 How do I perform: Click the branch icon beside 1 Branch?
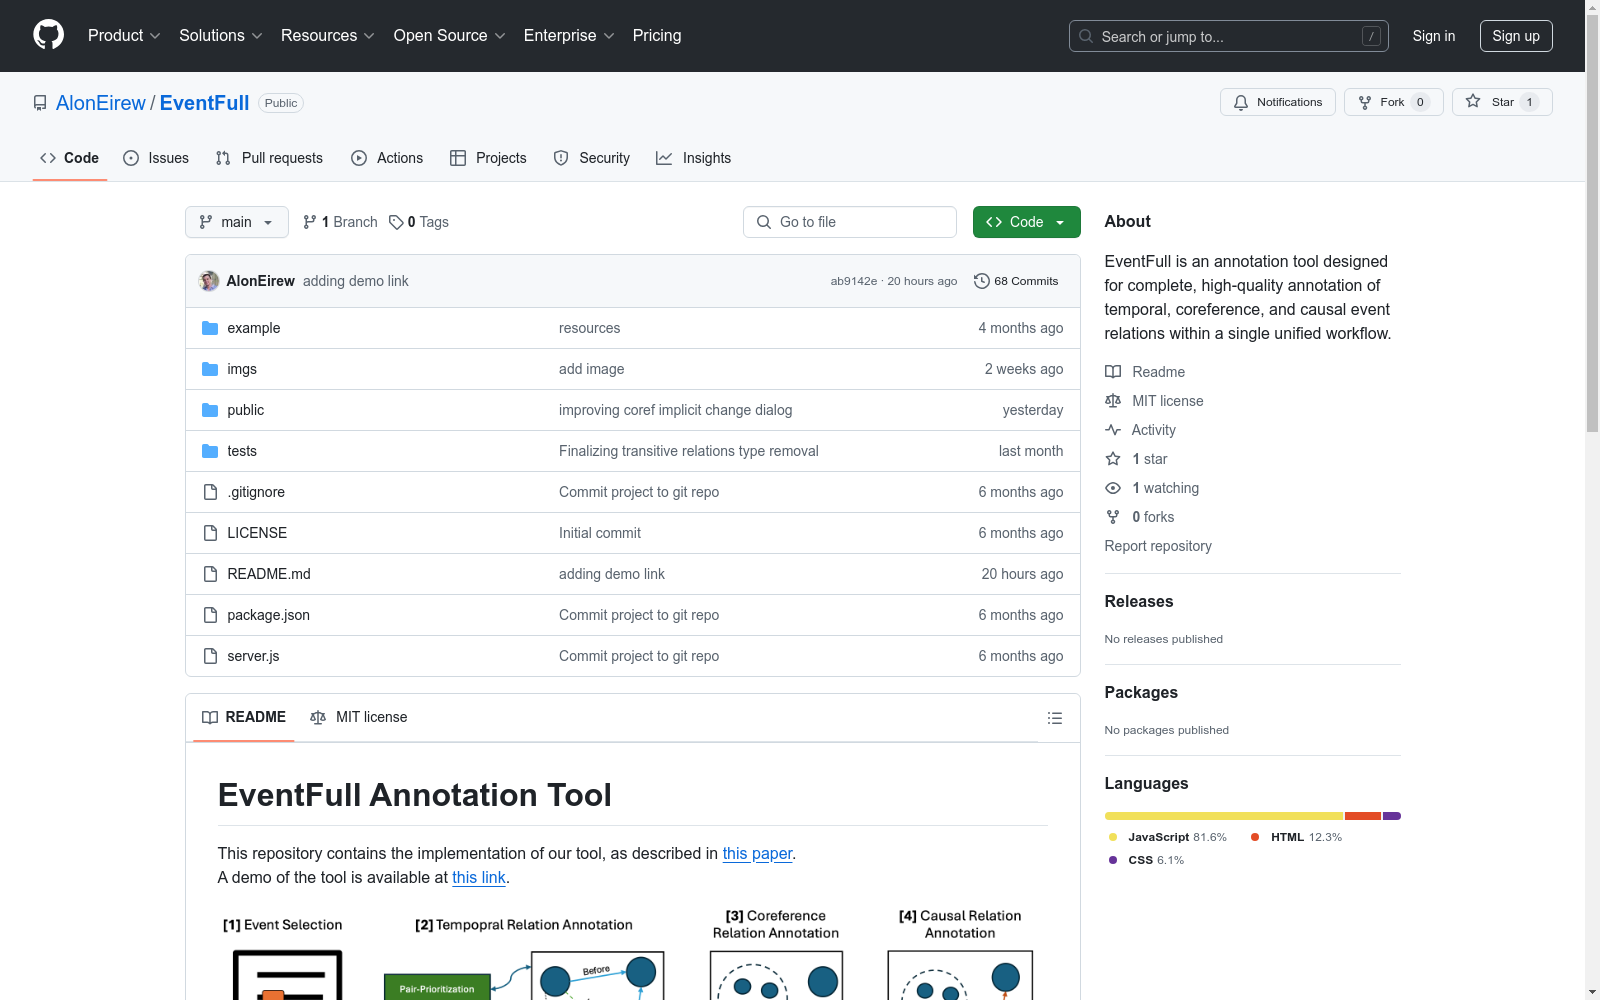click(310, 222)
